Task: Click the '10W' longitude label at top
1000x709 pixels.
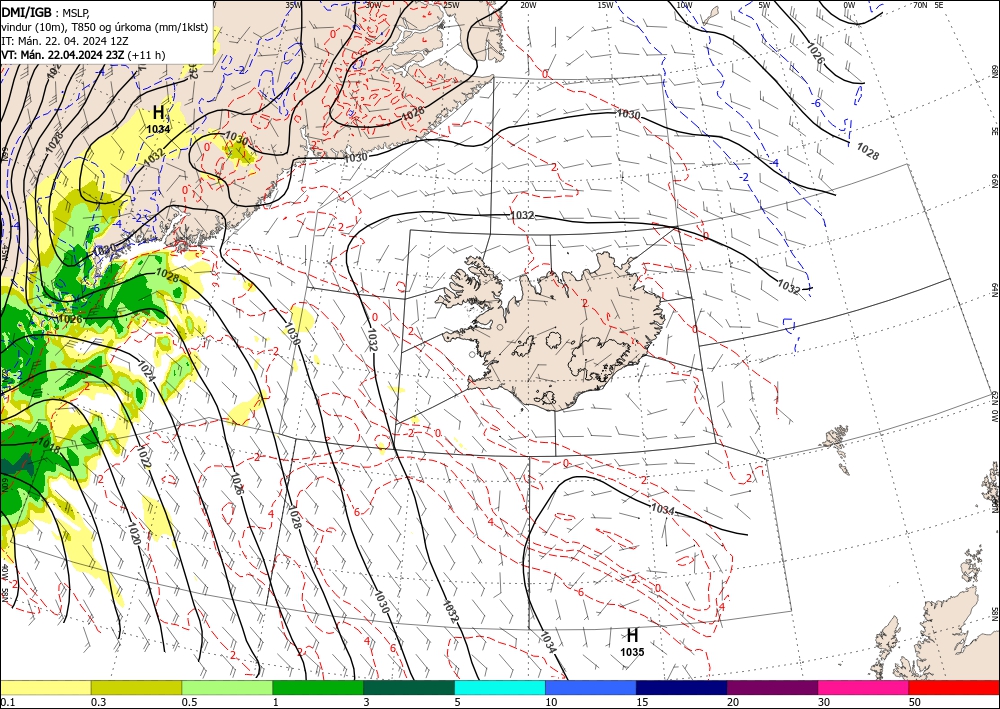Action: pos(684,5)
